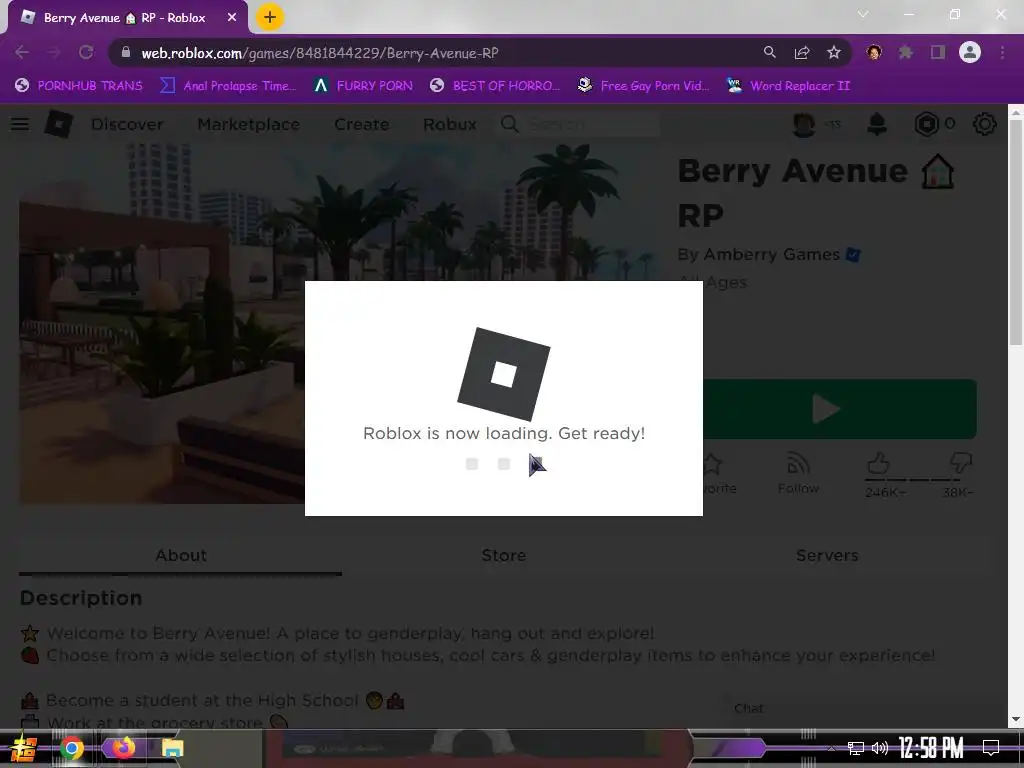Share this page icon in address bar
This screenshot has width=1024, height=768.
[802, 52]
